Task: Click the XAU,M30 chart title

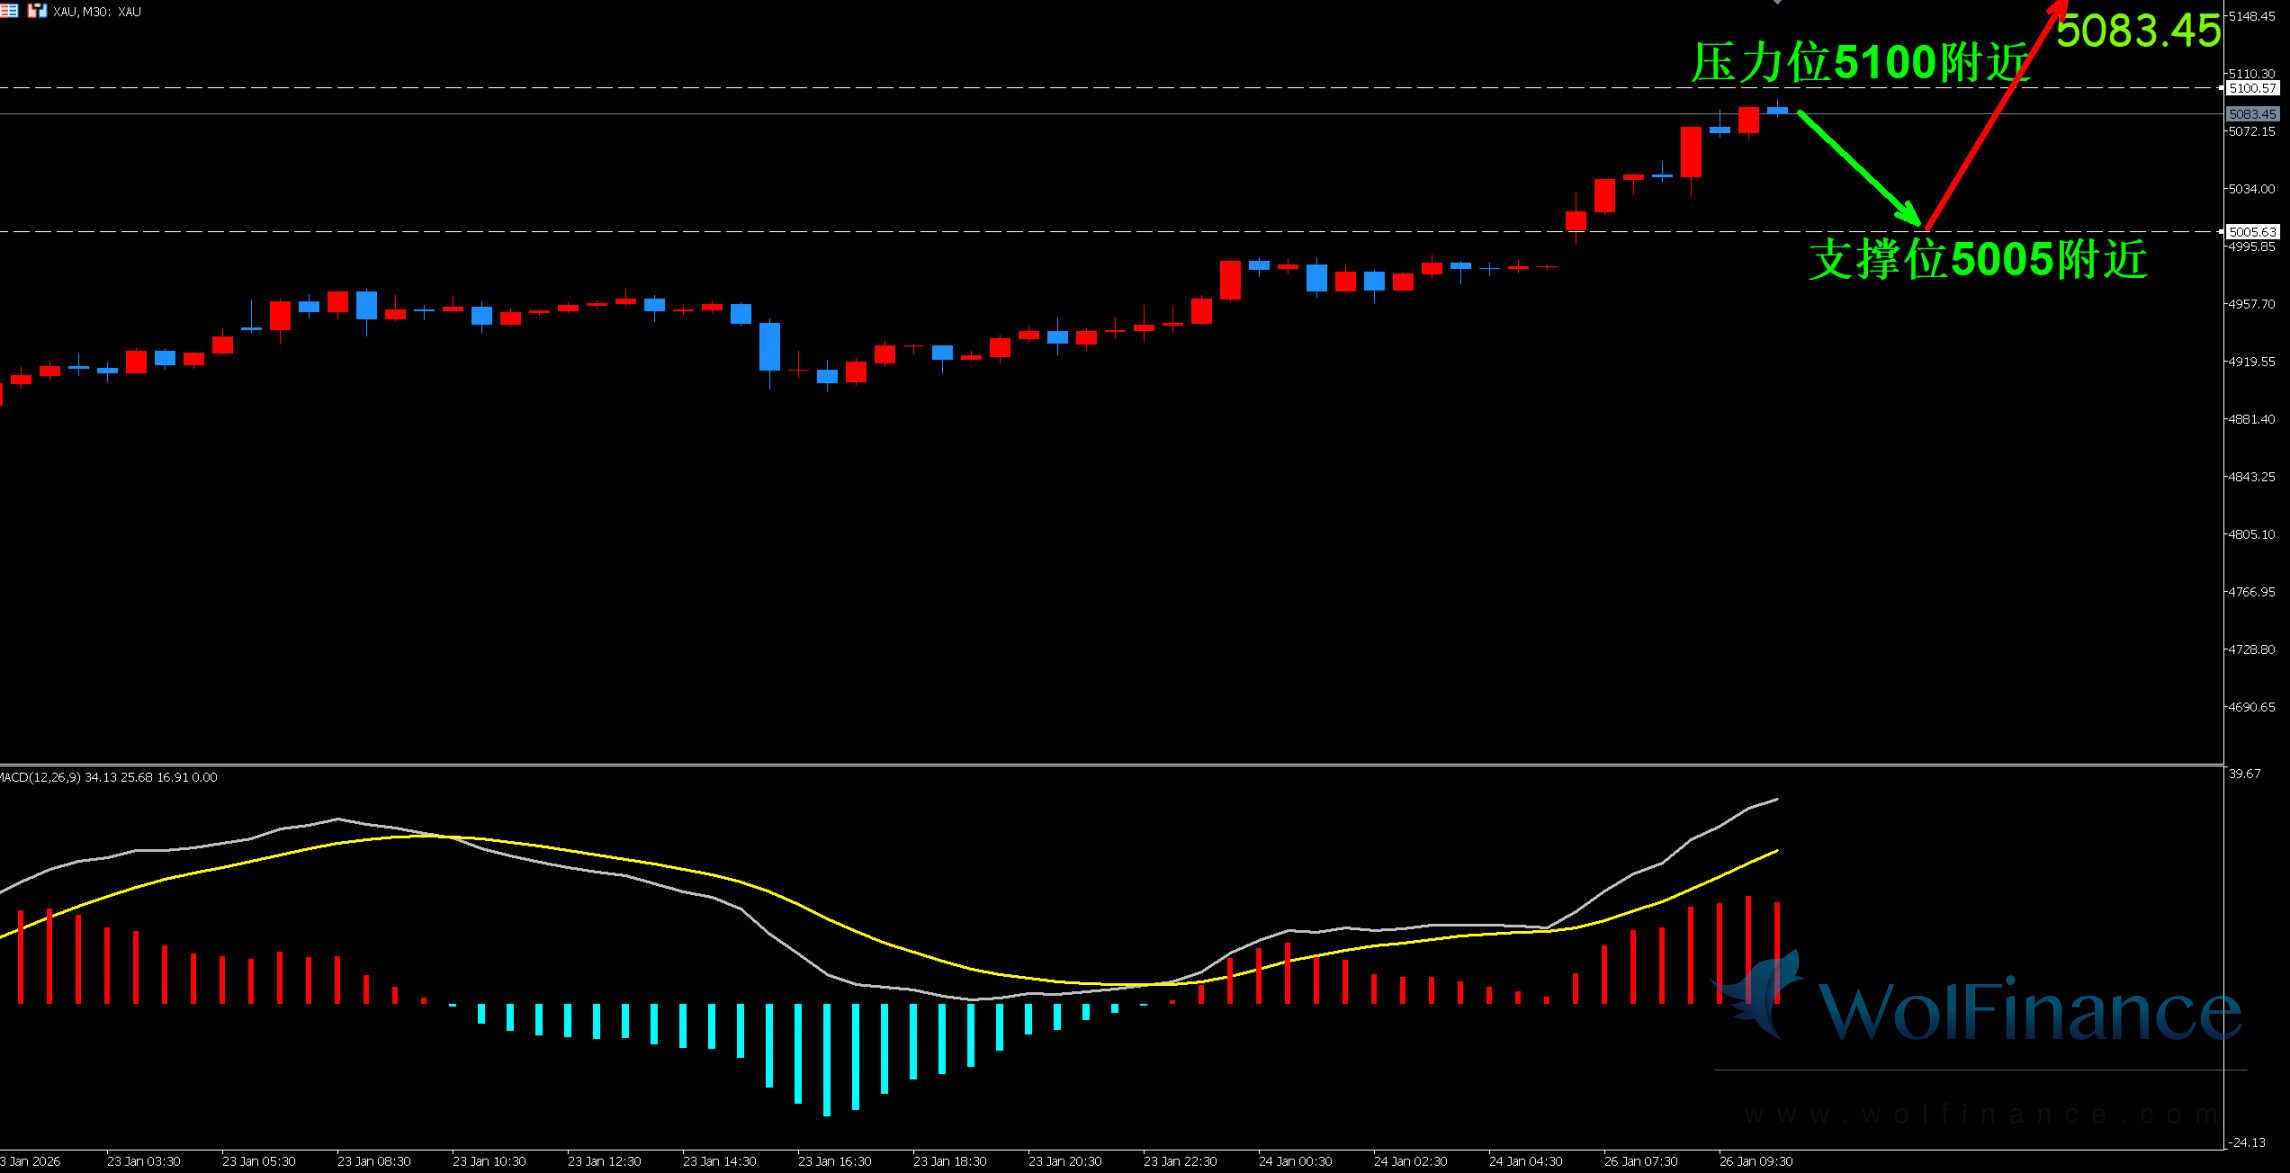Action: tap(97, 12)
